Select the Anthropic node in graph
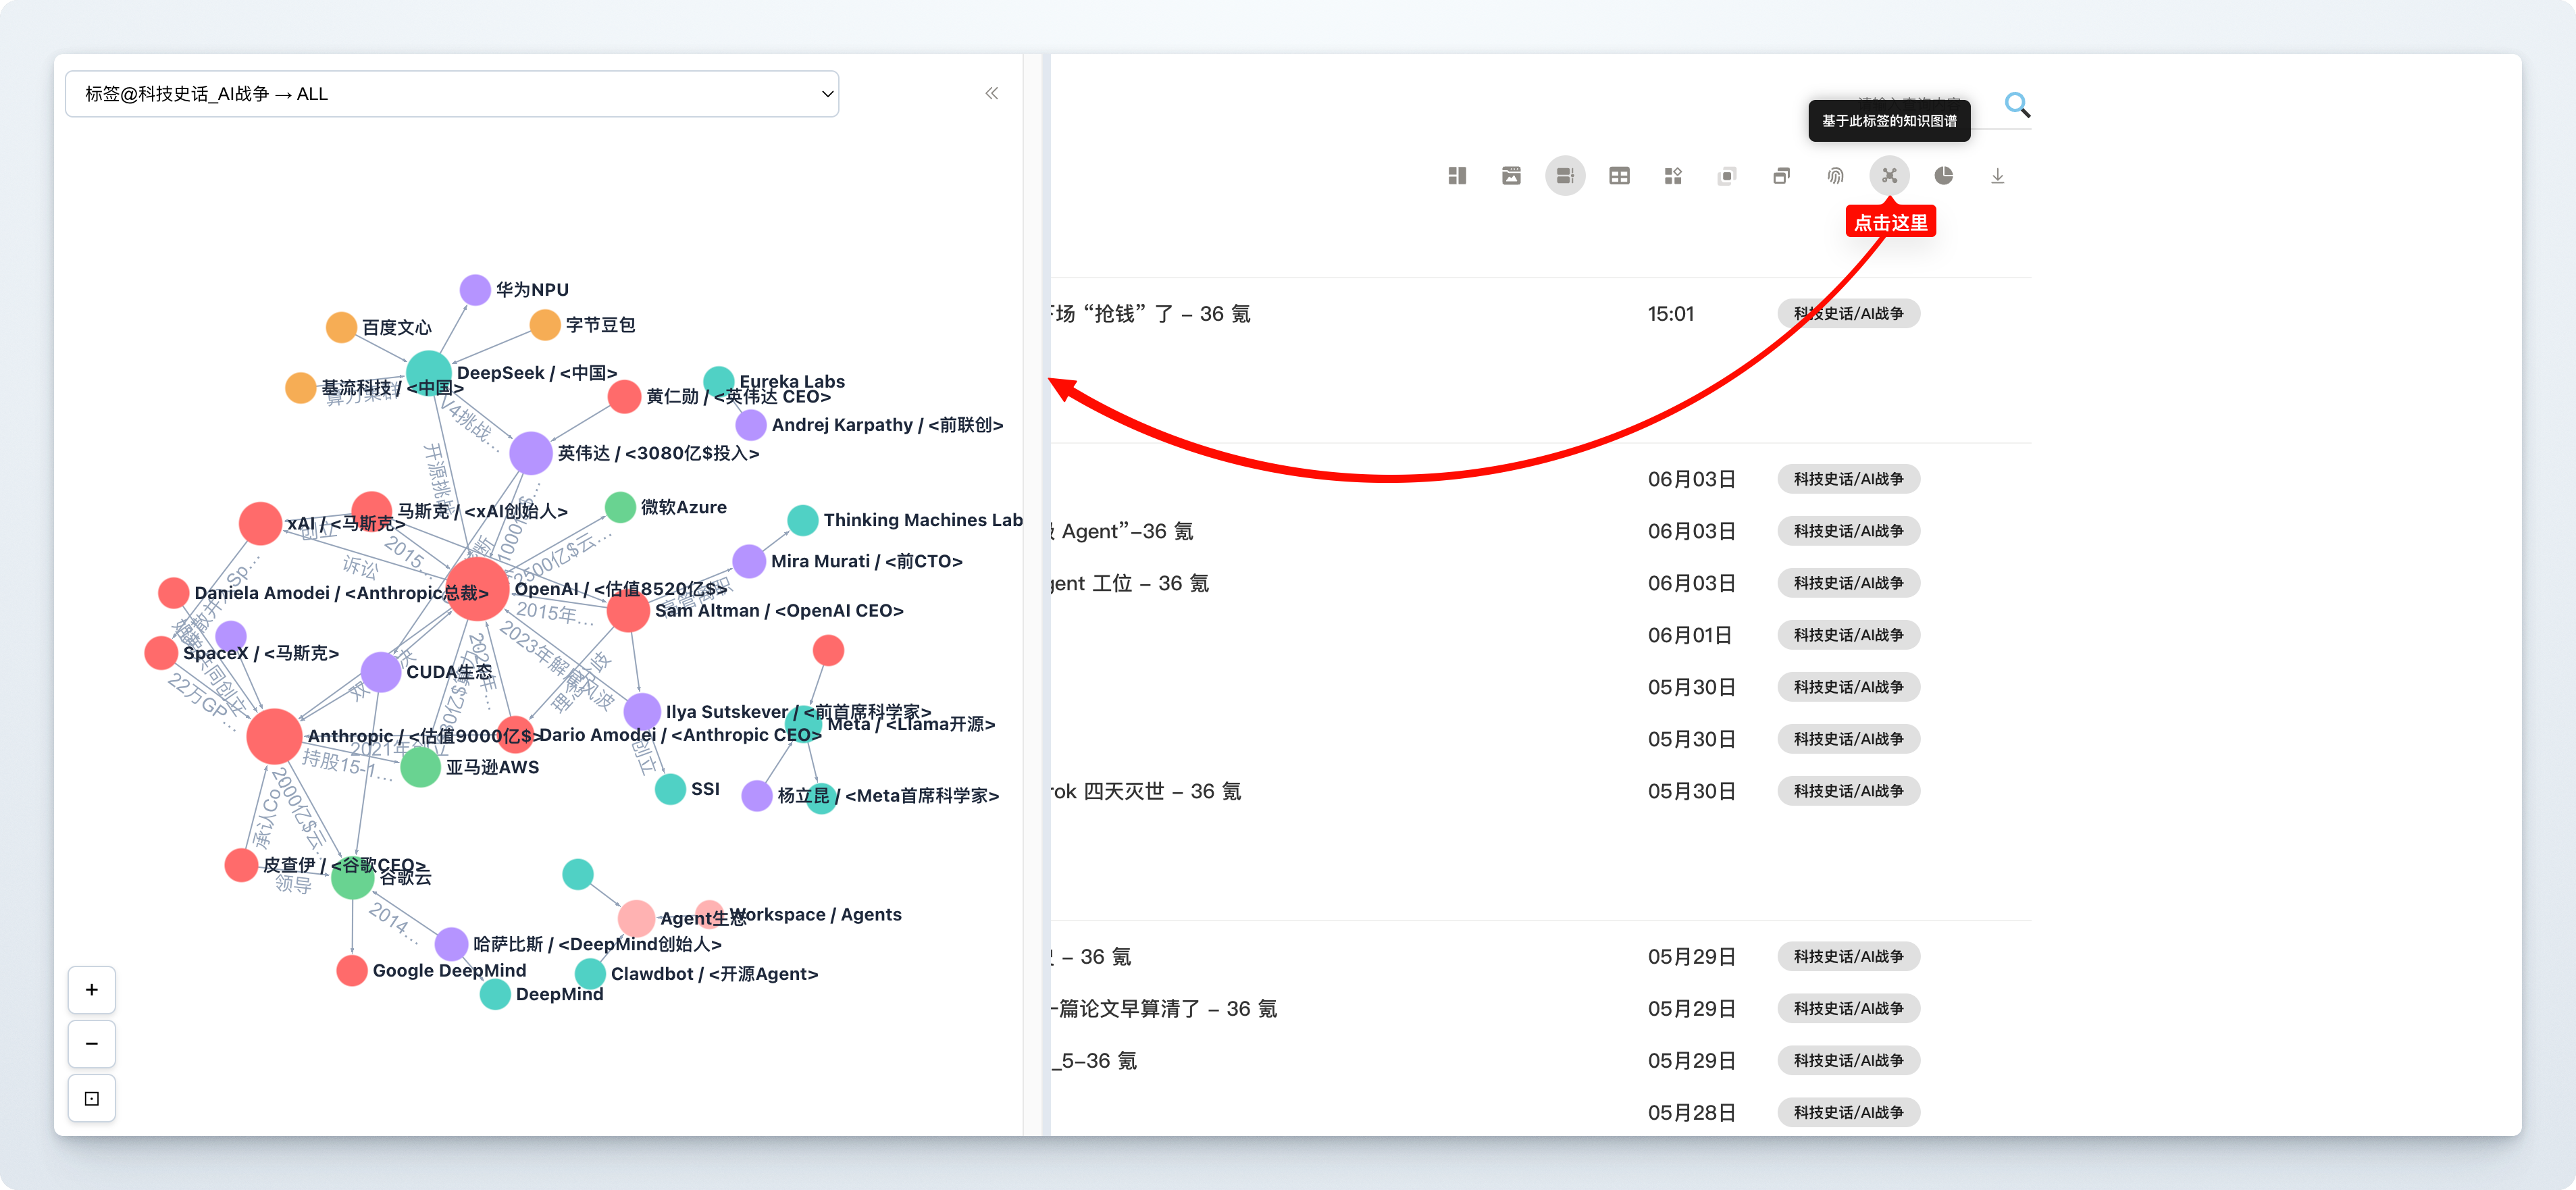 (x=274, y=736)
